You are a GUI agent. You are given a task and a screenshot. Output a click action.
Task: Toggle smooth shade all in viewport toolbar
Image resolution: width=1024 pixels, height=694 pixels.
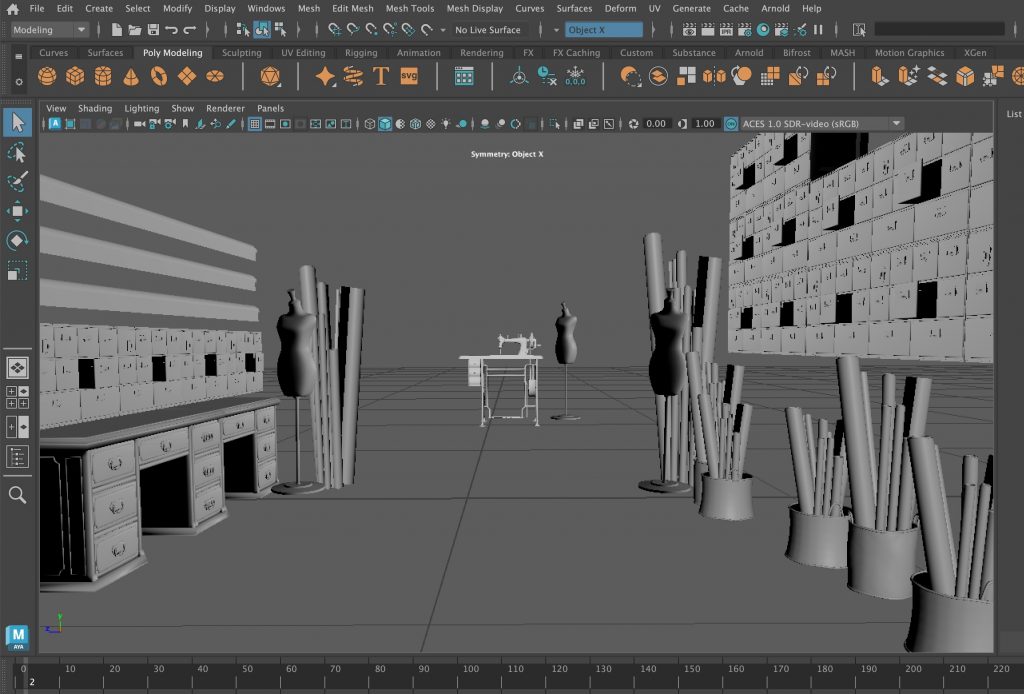click(385, 124)
